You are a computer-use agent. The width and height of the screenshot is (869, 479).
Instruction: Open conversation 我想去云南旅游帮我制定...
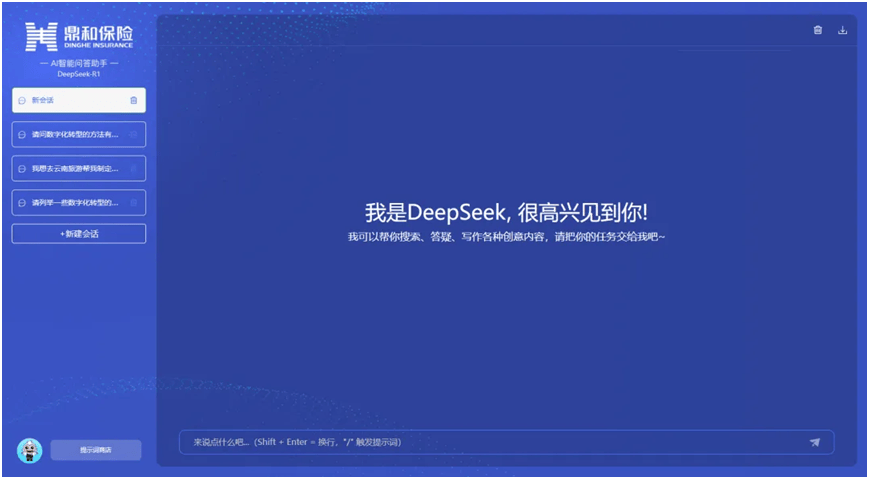[79, 169]
